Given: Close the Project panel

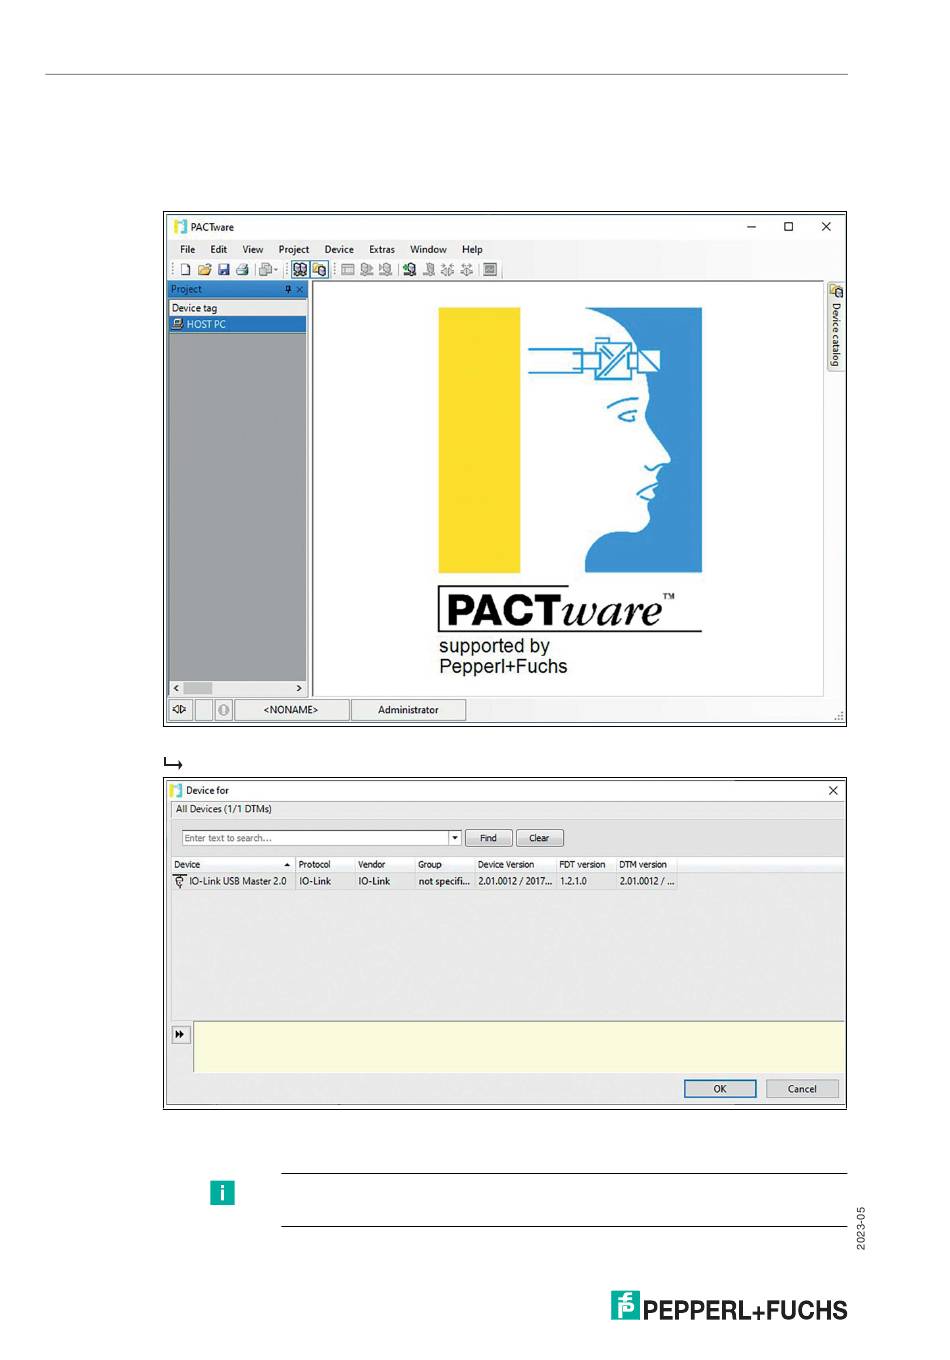Looking at the screenshot, I should (299, 290).
